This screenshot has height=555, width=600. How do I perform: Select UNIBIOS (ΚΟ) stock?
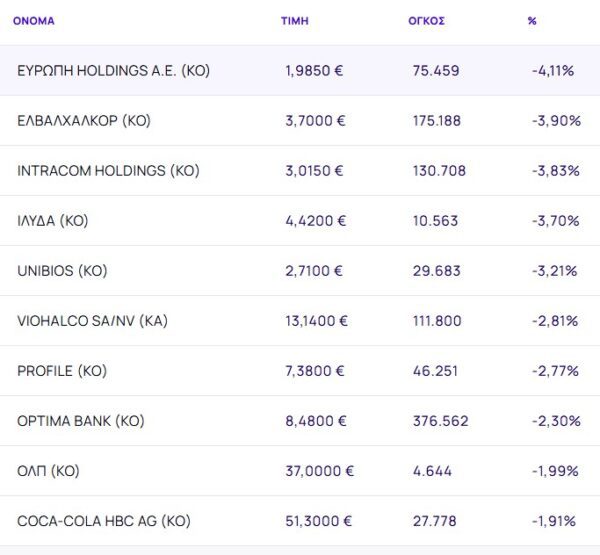62,271
